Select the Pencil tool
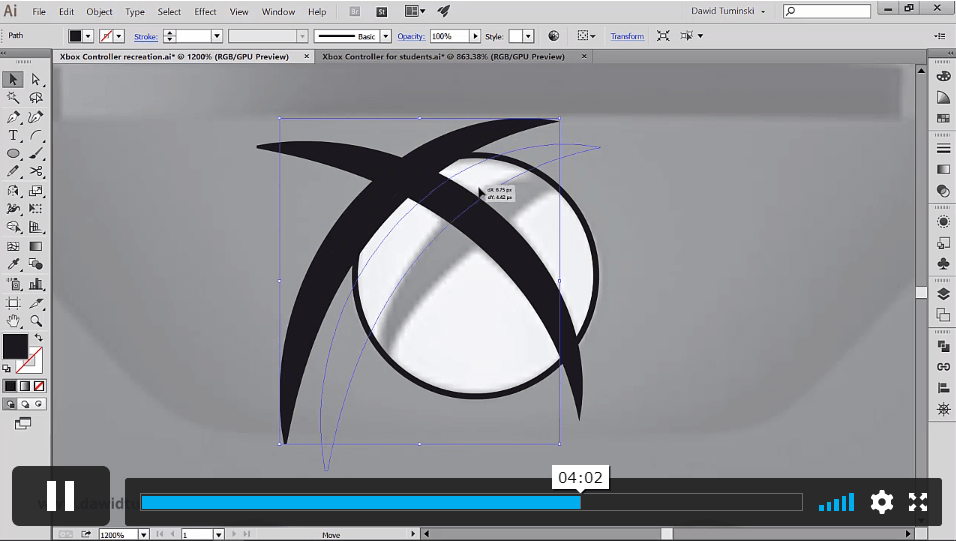The width and height of the screenshot is (956, 541). [x=13, y=171]
